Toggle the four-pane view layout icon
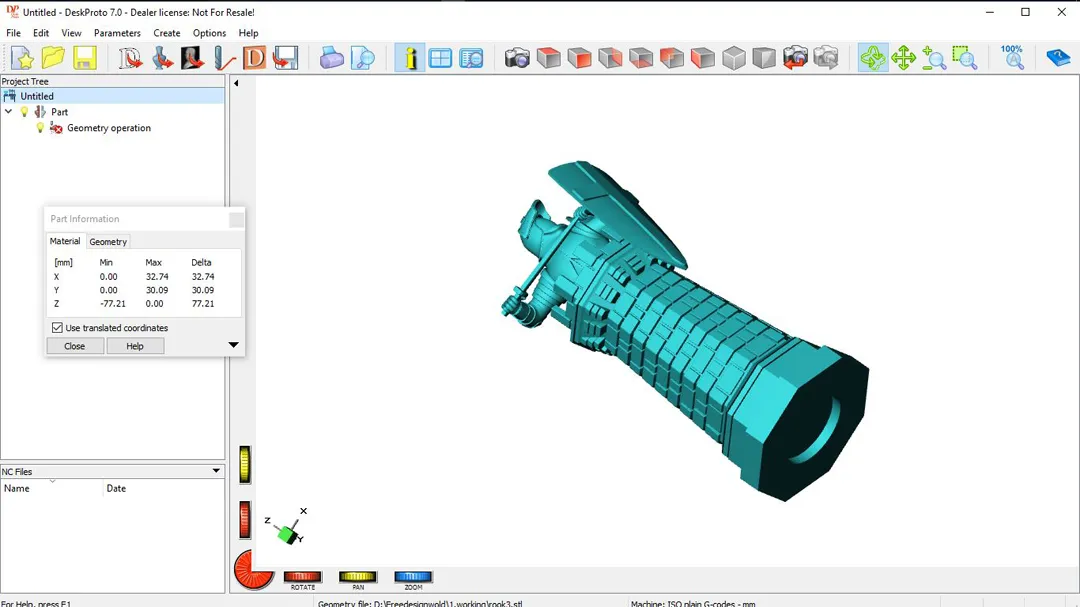 (440, 58)
